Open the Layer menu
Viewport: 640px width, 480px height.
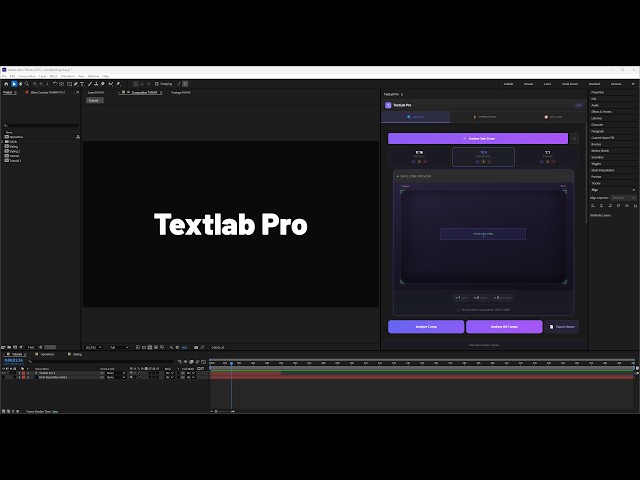tap(42, 76)
